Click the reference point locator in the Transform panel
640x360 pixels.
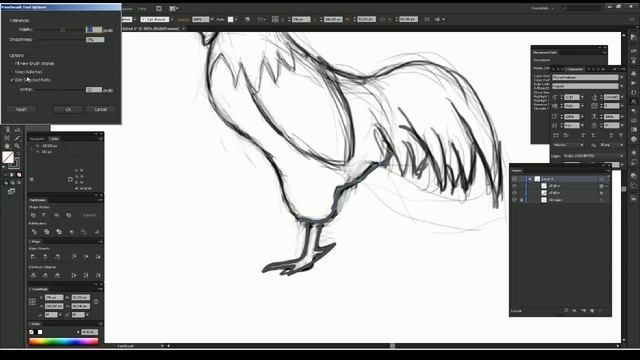[32, 302]
